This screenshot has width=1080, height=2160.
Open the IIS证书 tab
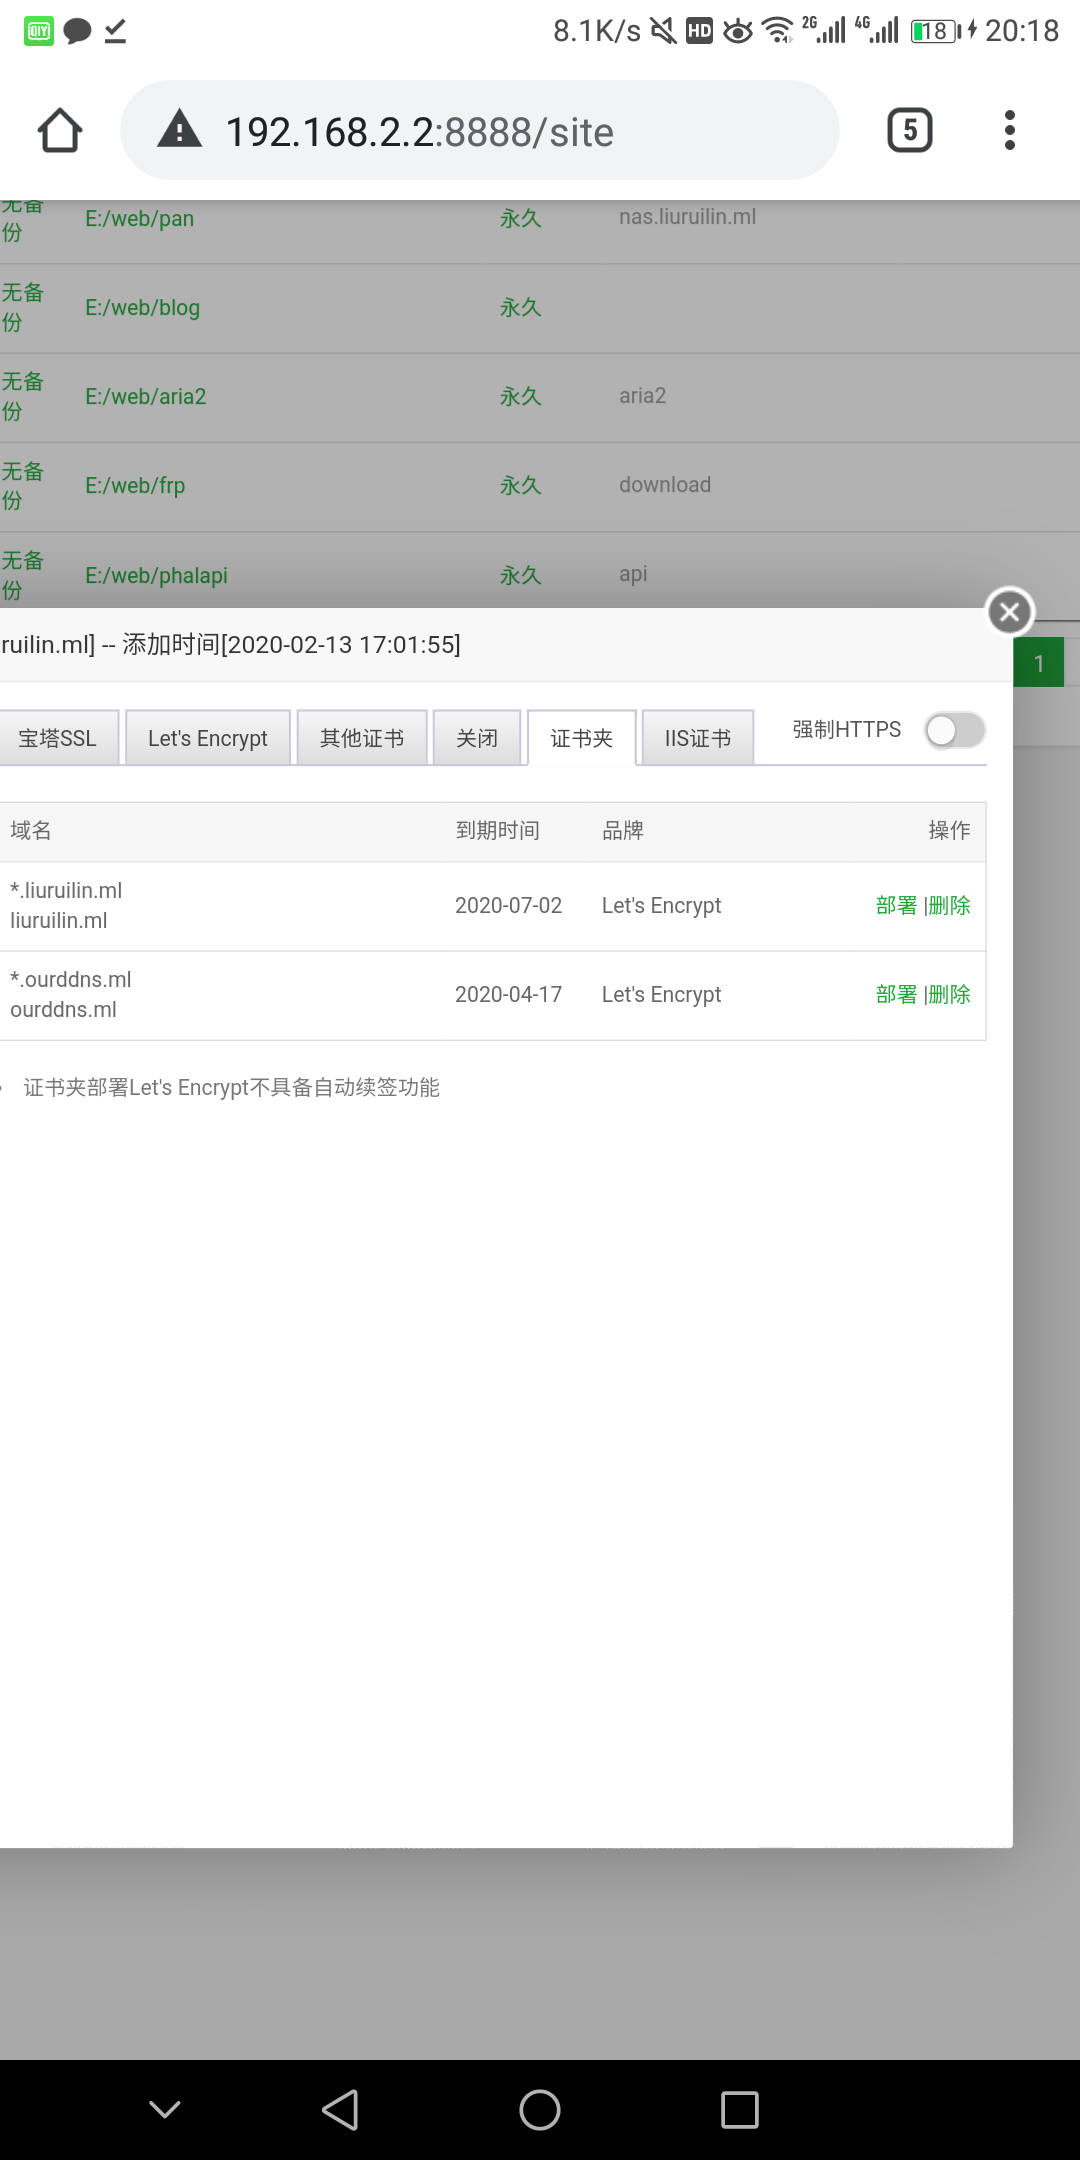click(x=698, y=738)
